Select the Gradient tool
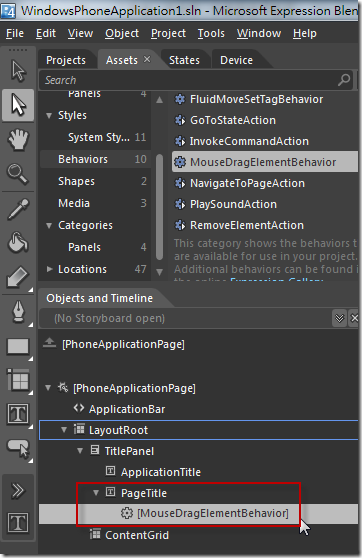The width and height of the screenshot is (362, 558). pyautogui.click(x=18, y=277)
